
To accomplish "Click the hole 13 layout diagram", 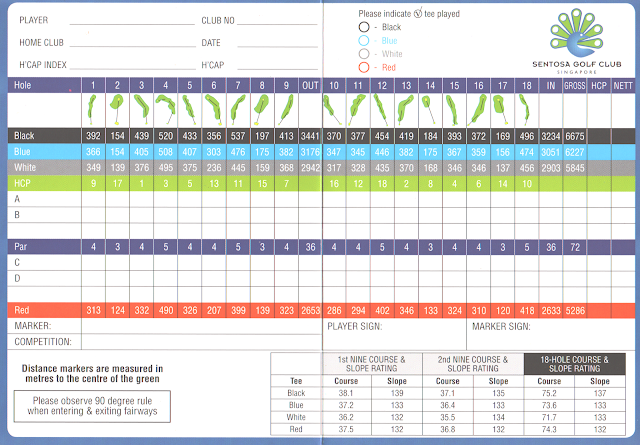I will click(x=405, y=109).
